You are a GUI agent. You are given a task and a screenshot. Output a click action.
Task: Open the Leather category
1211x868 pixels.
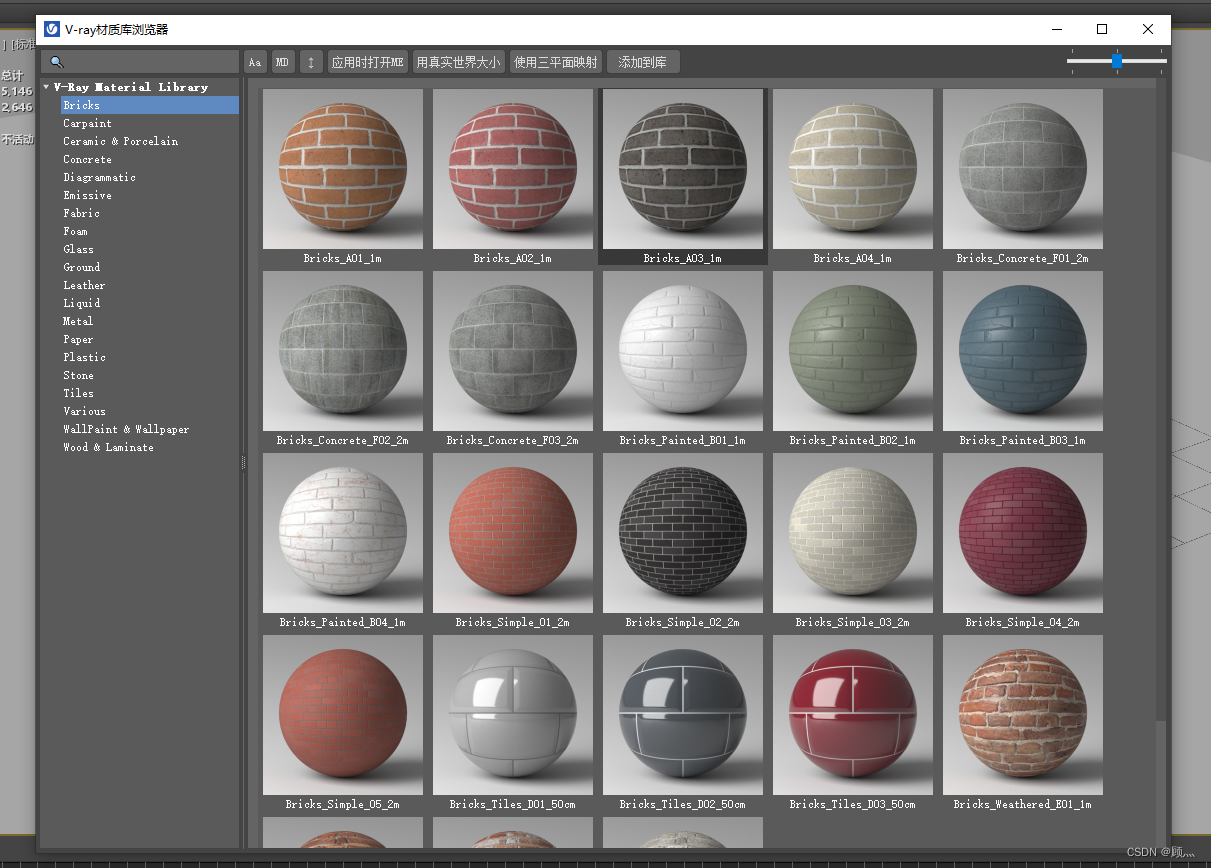click(x=84, y=285)
